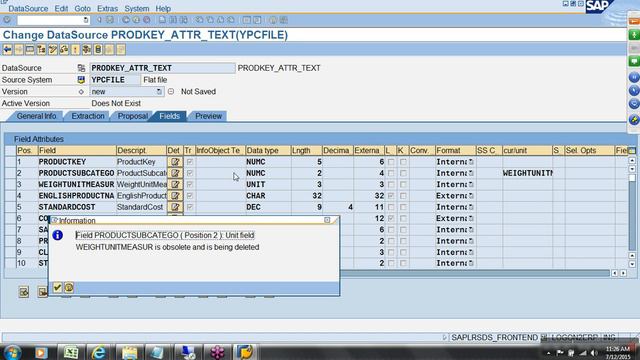The image size is (640, 360).
Task: Toggle the L checkbox for PRODUCTKEY row
Action: (x=391, y=162)
